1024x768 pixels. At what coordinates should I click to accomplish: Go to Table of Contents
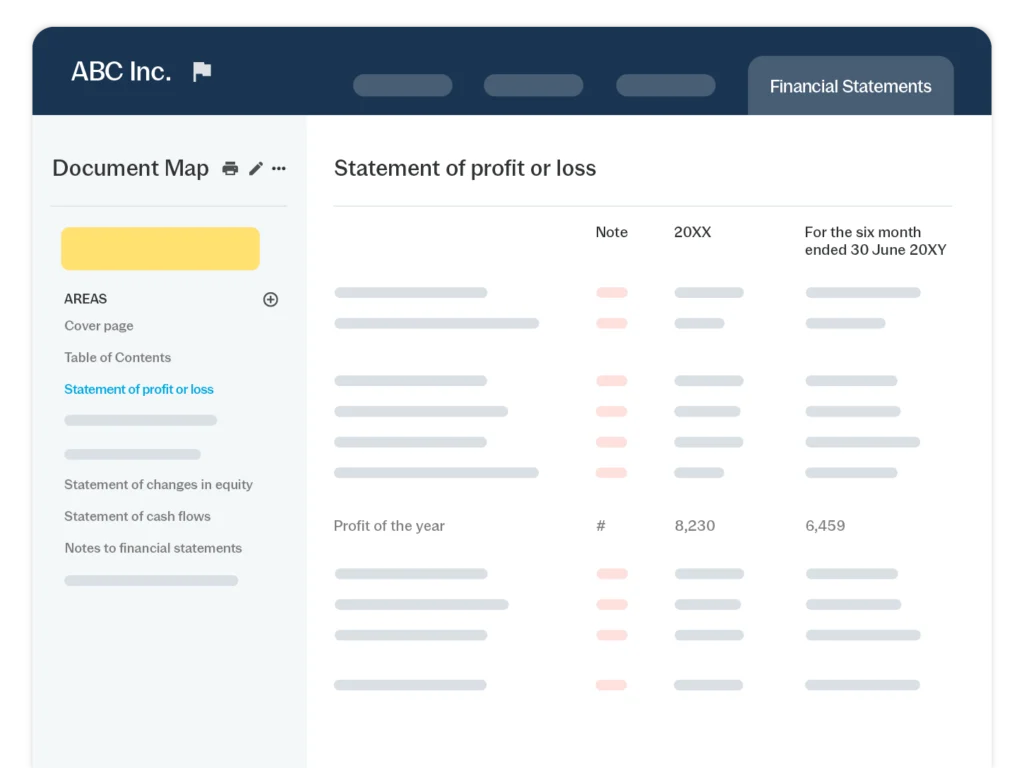coord(117,358)
